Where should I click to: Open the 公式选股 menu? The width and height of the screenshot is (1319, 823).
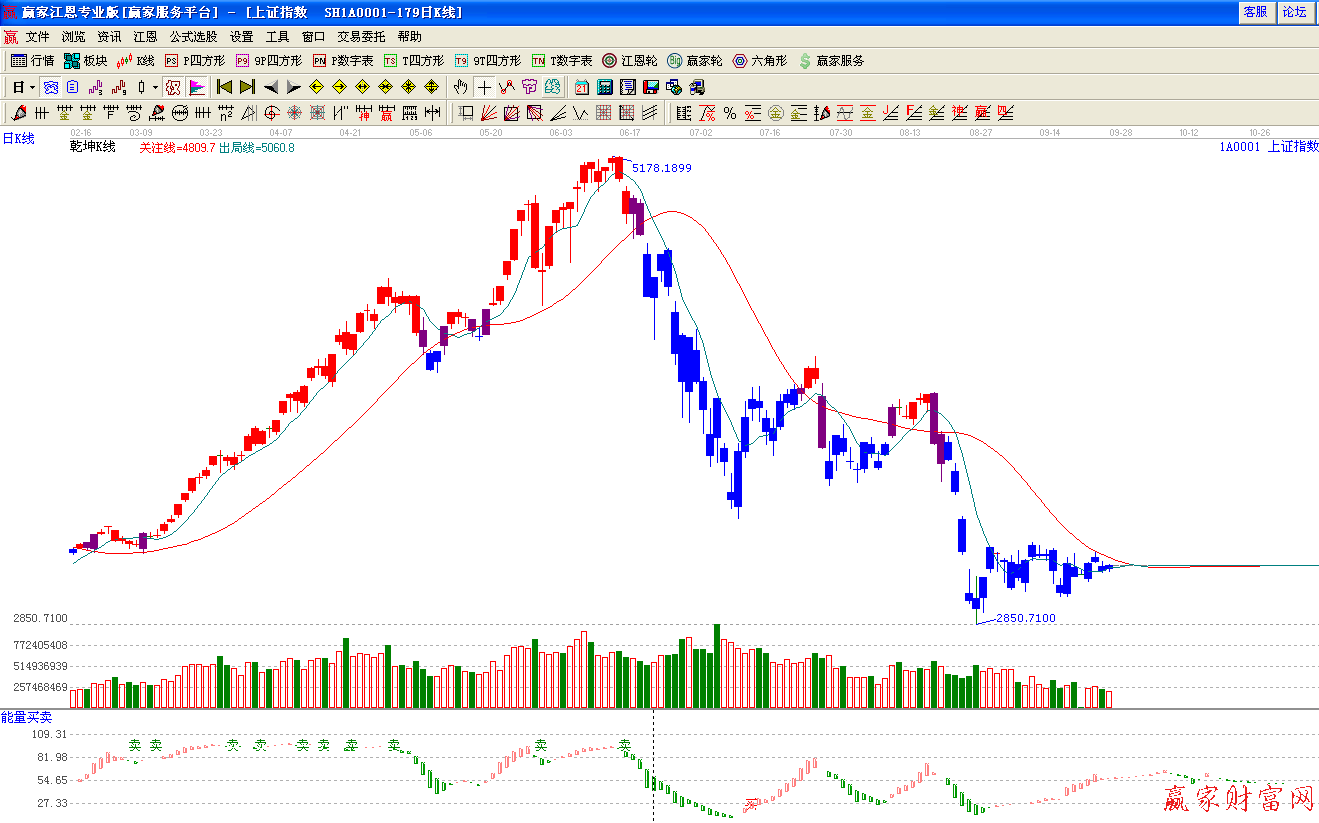(x=193, y=37)
